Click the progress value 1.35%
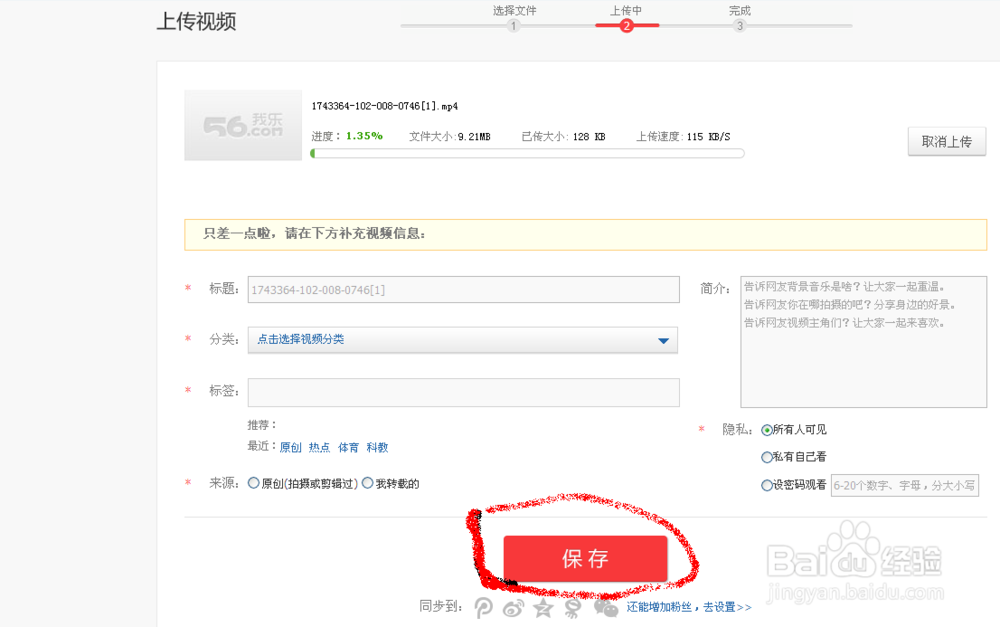Screen dimensions: 1000x627 (364, 136)
